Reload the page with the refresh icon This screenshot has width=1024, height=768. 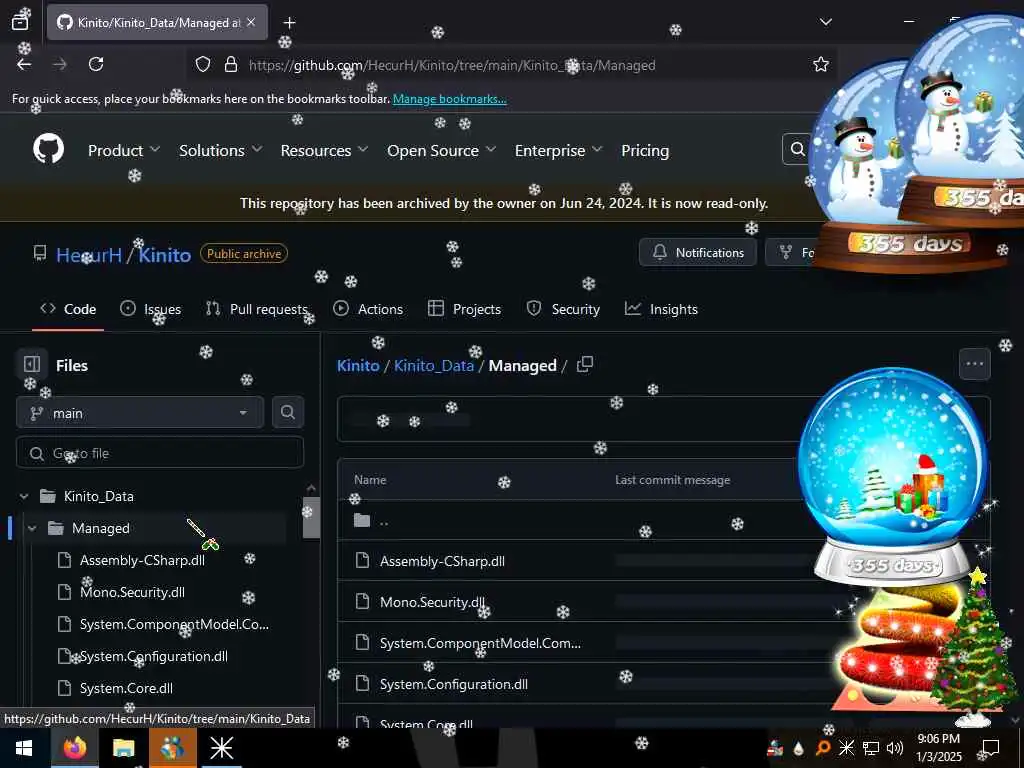[x=96, y=64]
